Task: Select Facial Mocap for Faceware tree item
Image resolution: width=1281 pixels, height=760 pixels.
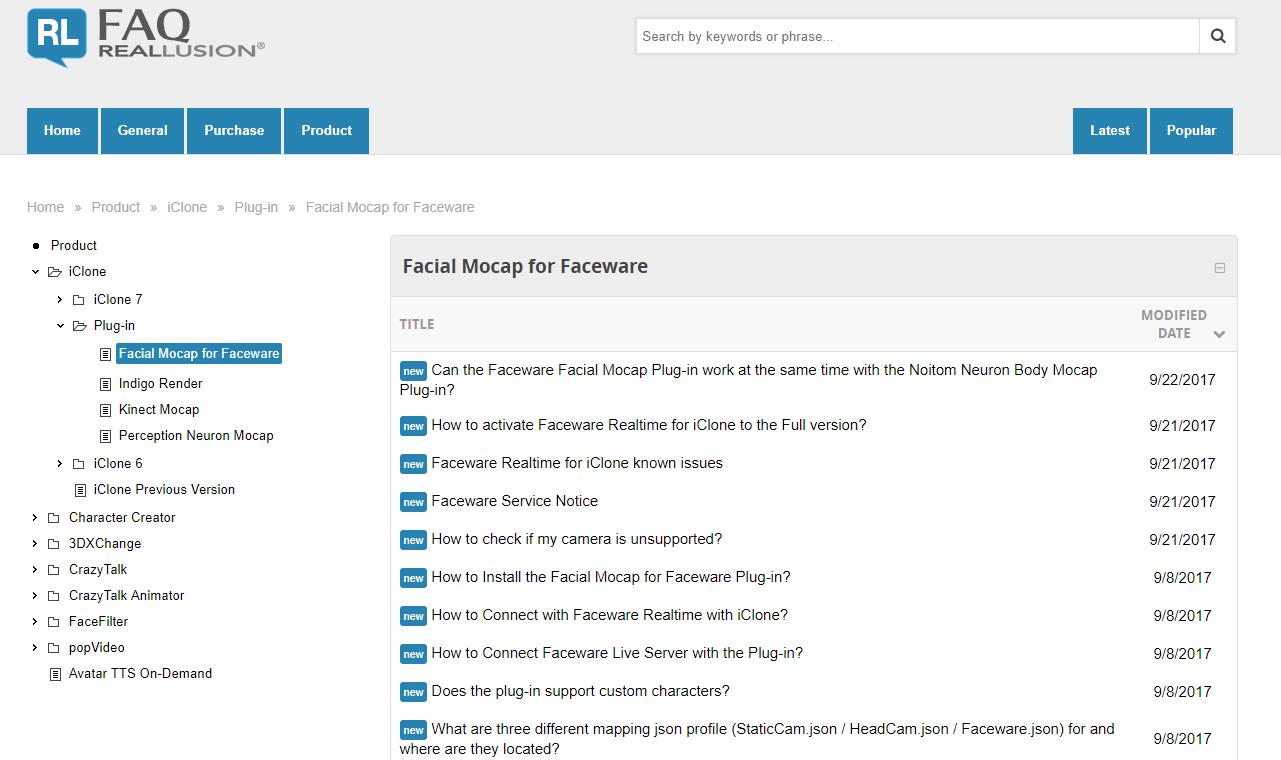Action: click(199, 353)
